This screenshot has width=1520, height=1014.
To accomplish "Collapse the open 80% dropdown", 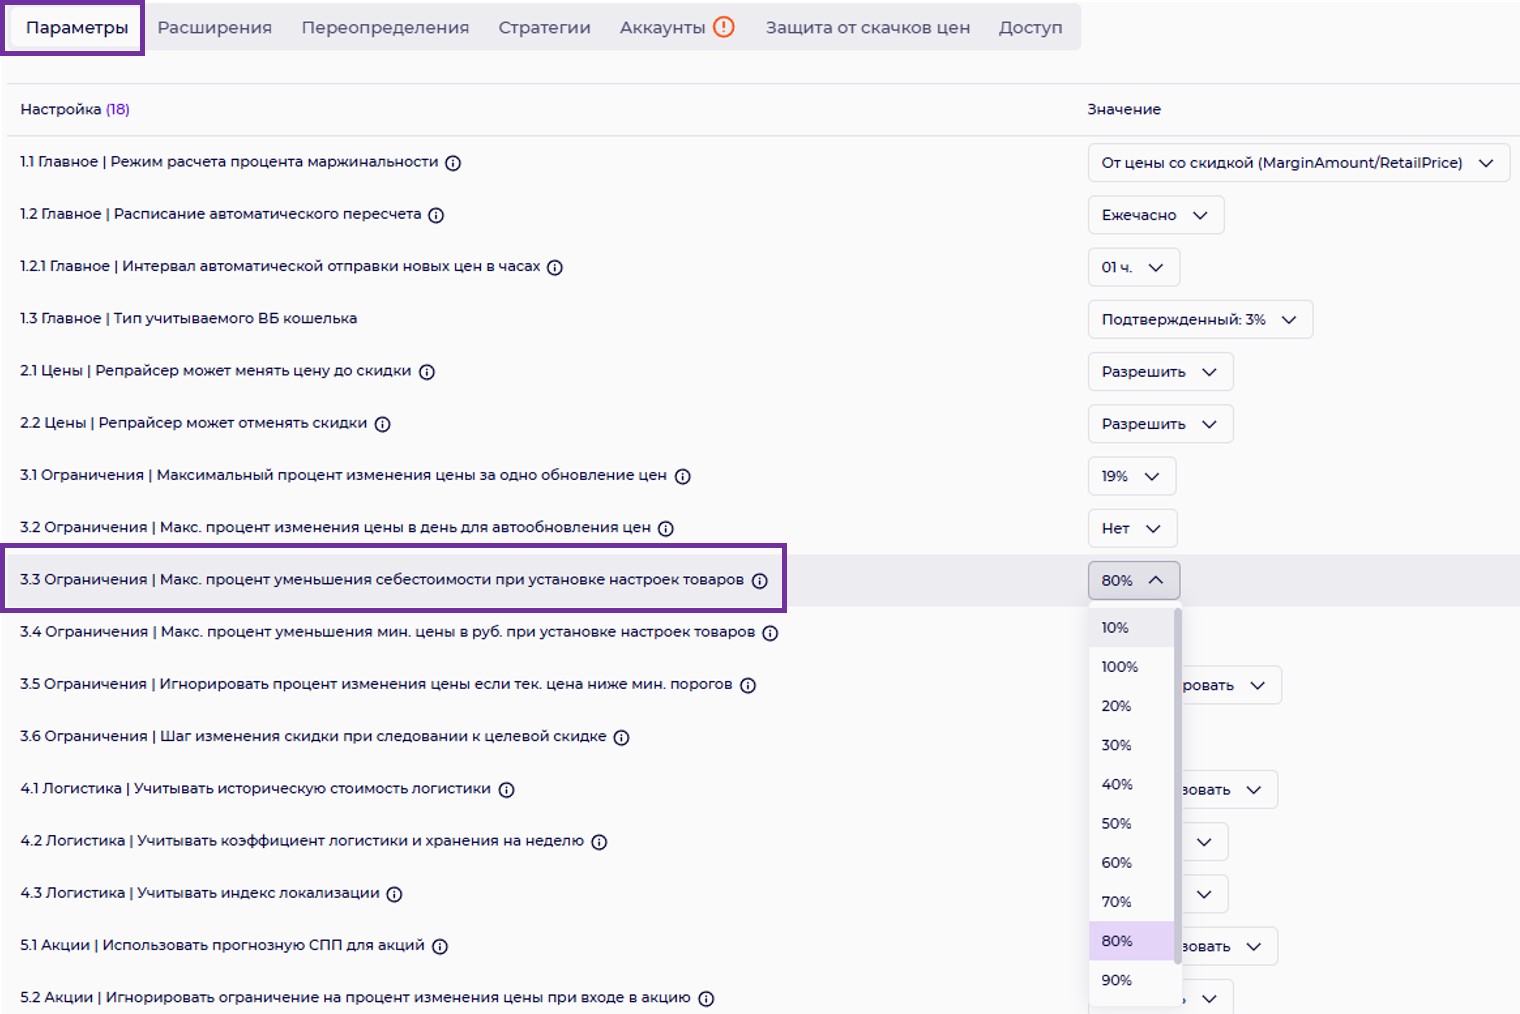I will (1133, 581).
